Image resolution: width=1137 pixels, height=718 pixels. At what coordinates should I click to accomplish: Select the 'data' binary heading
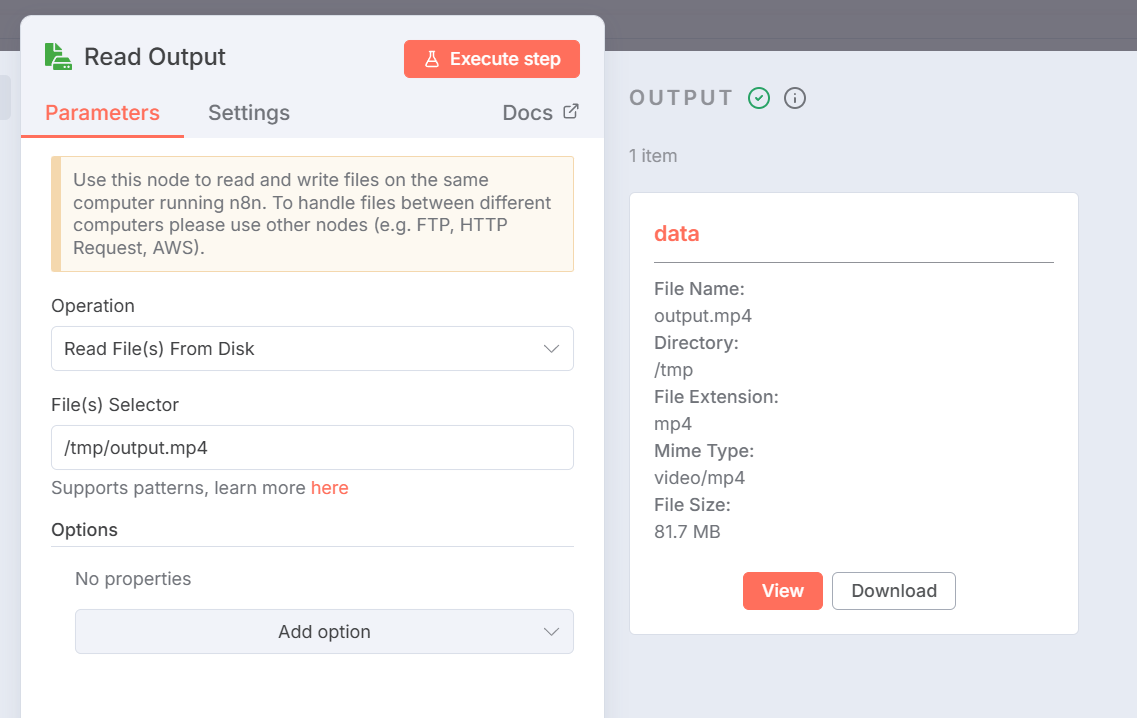[x=677, y=234]
